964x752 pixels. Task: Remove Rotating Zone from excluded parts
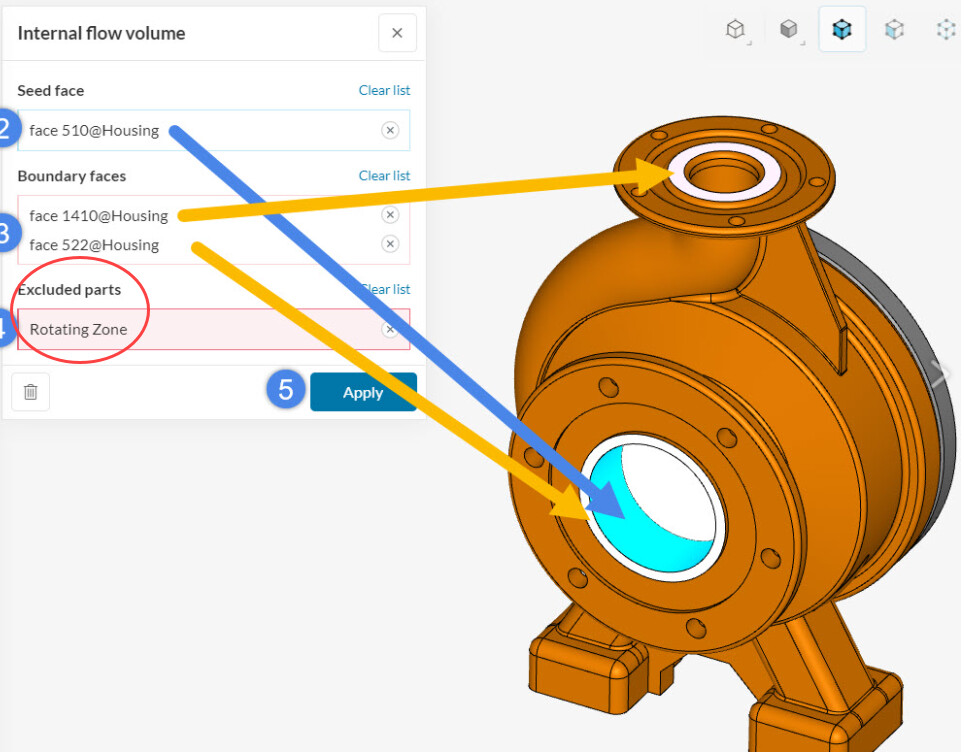(x=390, y=330)
